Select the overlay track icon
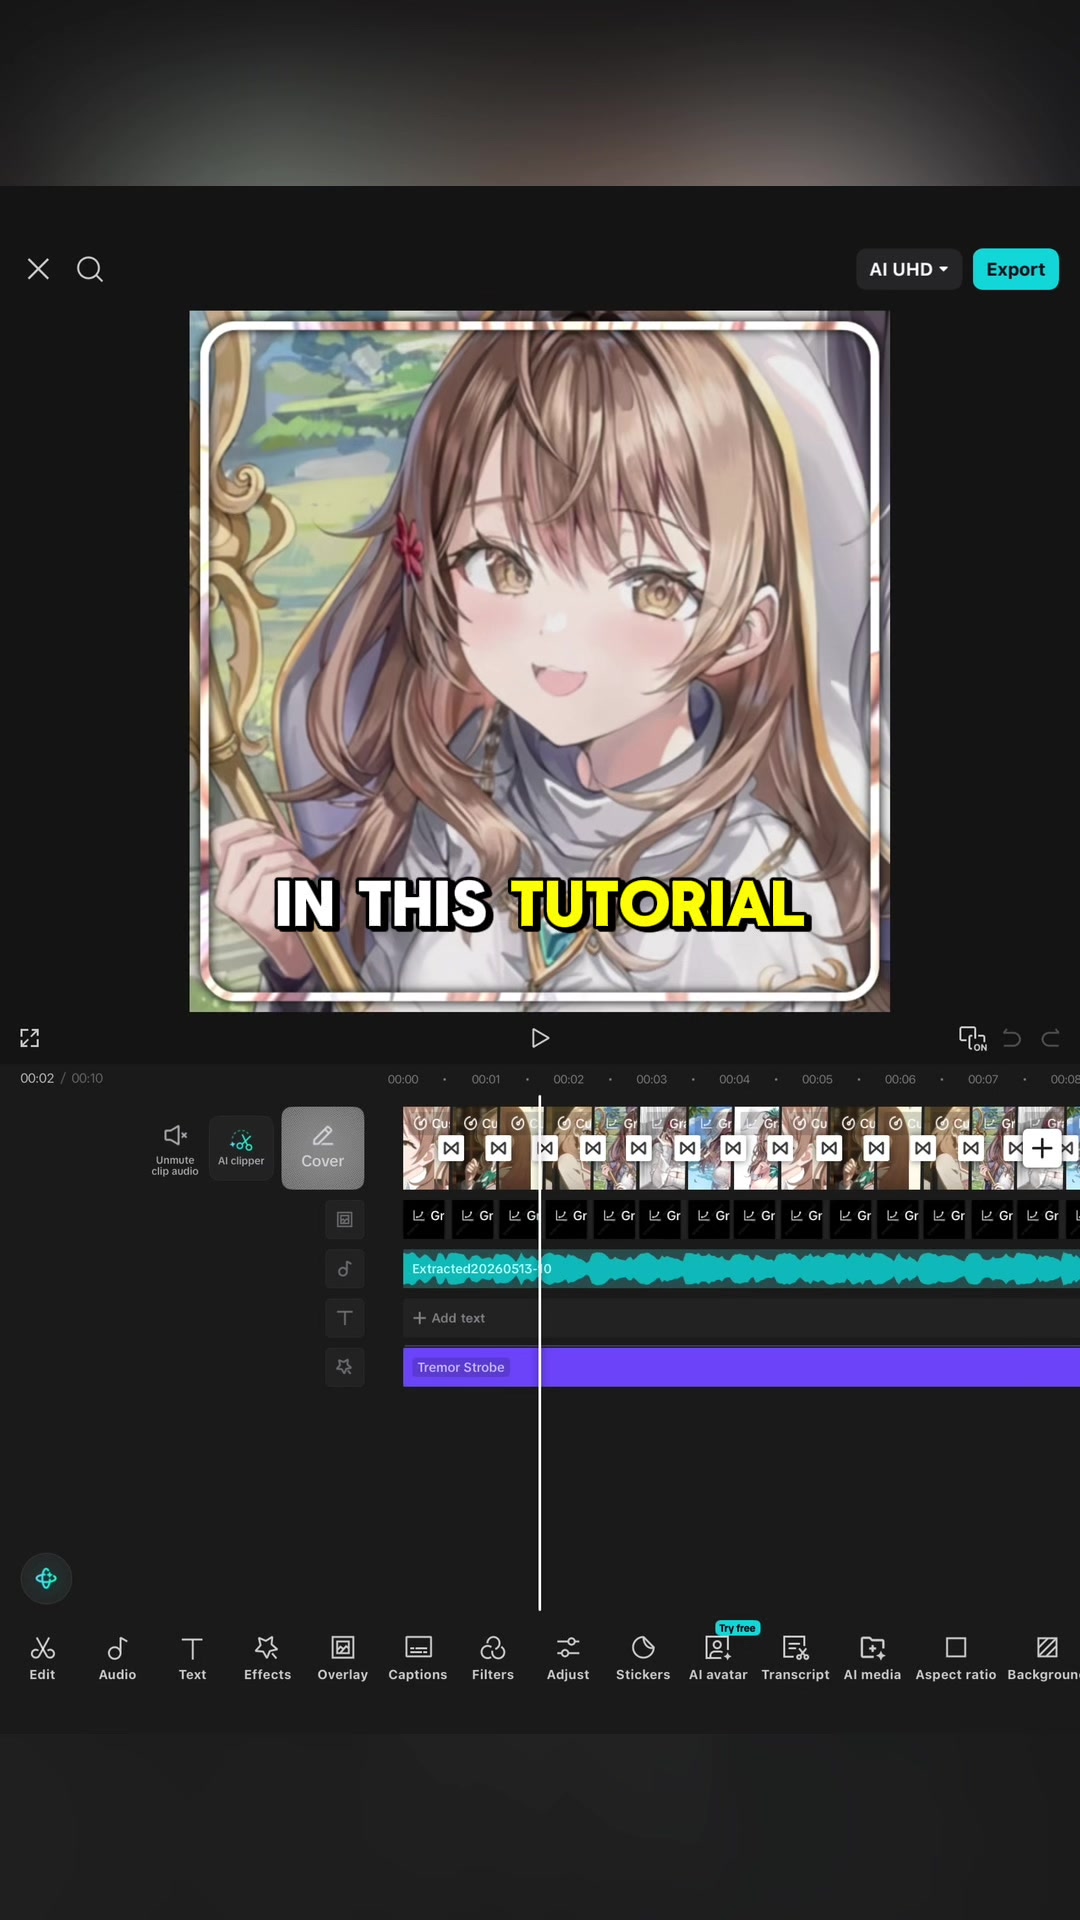 pos(345,1219)
